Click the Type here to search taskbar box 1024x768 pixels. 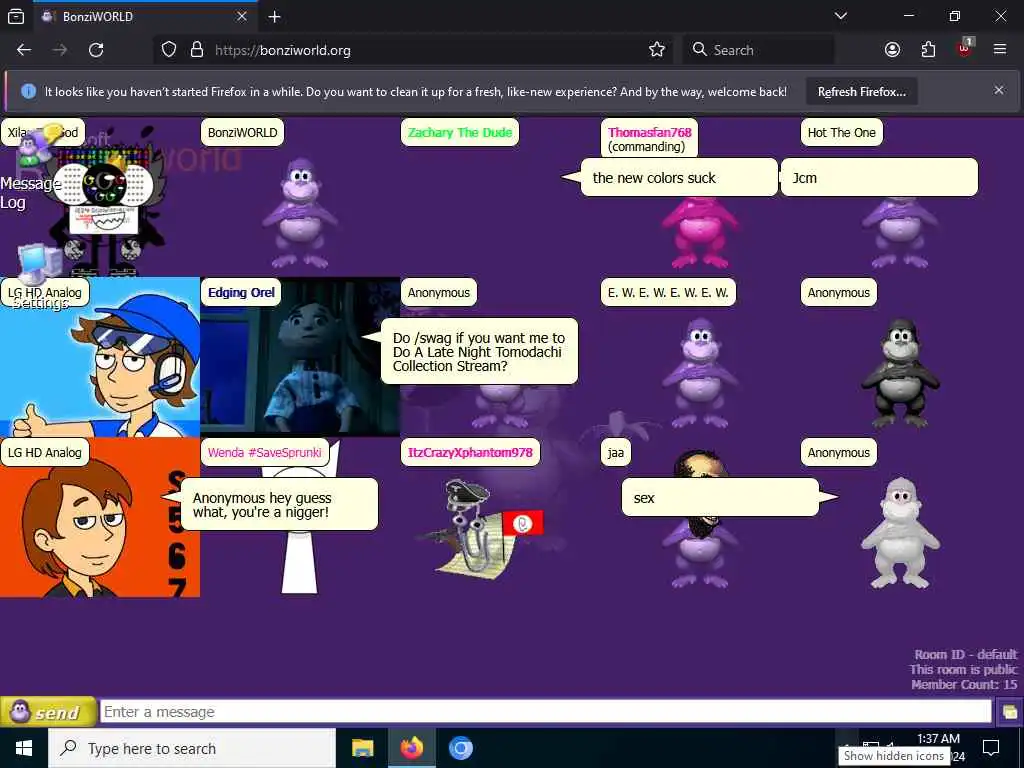[192, 748]
